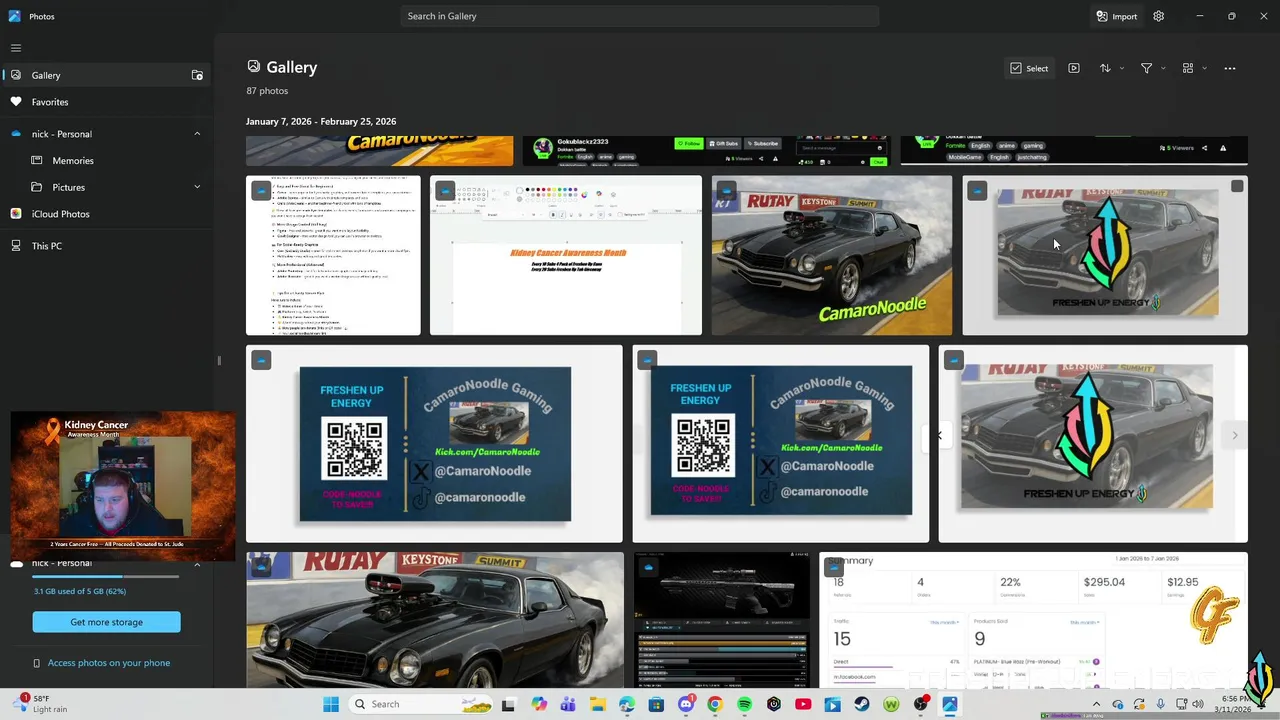
Task: Toggle the Select mode button
Action: (1029, 68)
